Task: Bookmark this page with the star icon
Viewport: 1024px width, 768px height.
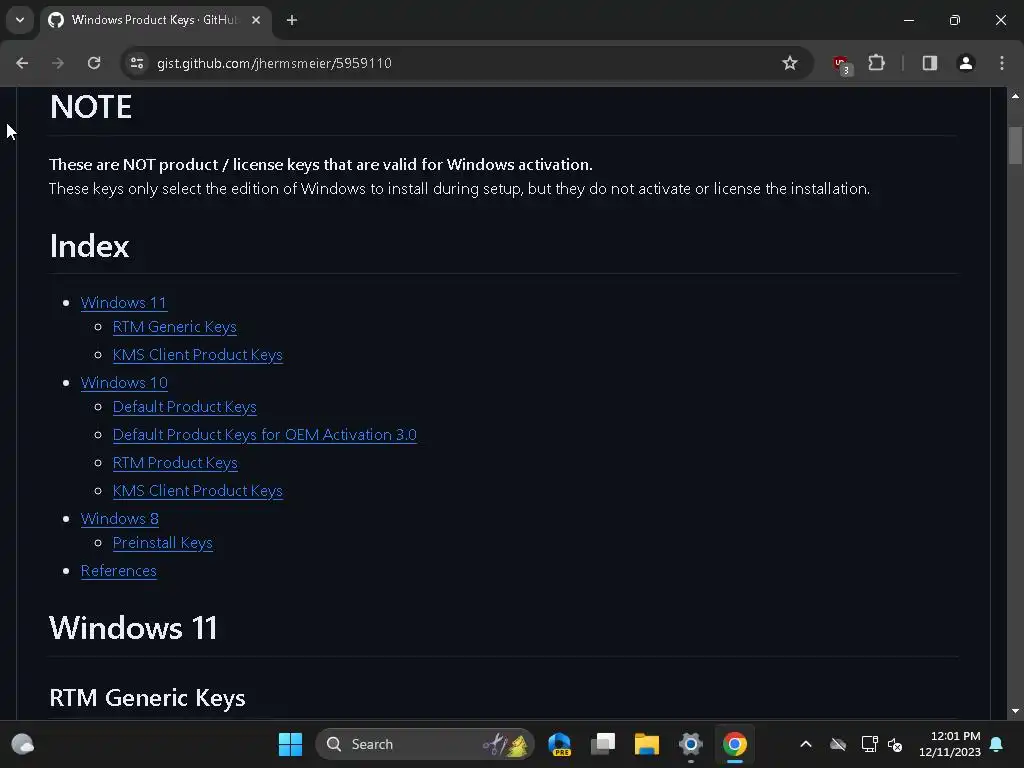Action: [x=790, y=63]
